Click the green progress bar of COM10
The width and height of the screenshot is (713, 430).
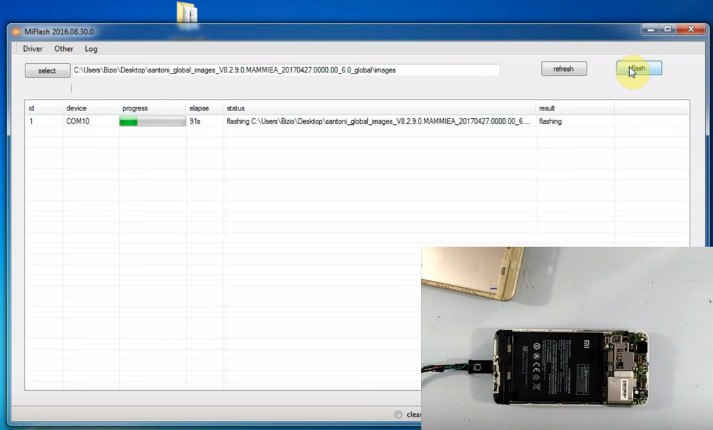pyautogui.click(x=152, y=121)
